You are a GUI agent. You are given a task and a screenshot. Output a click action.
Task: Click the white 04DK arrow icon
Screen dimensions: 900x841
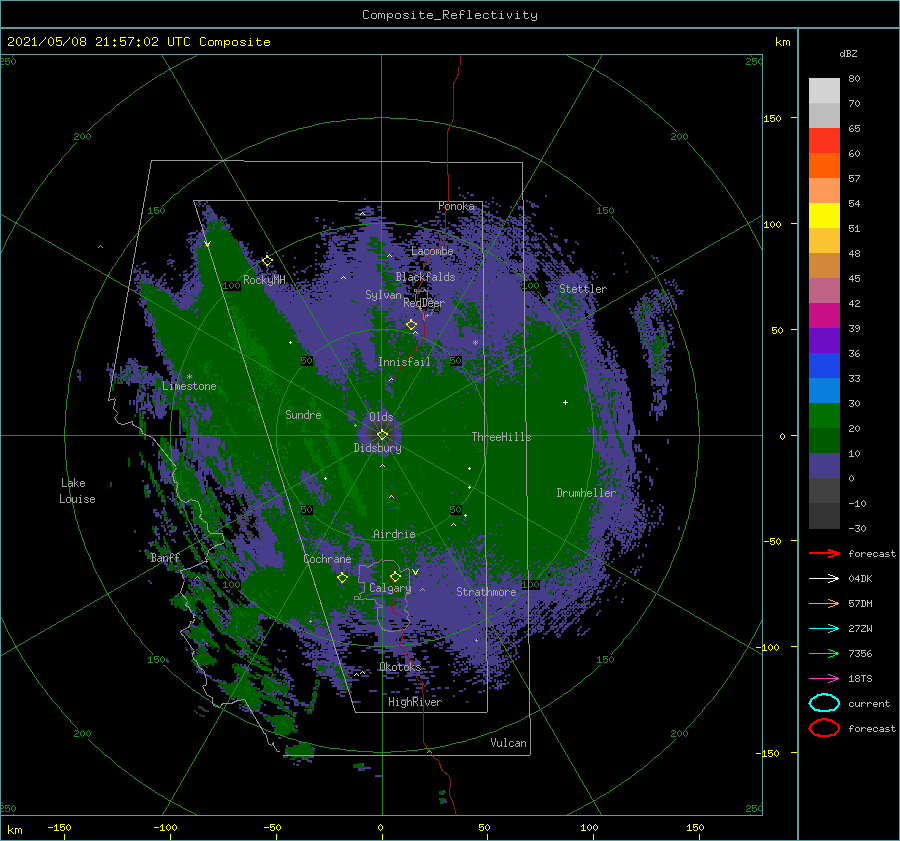(824, 578)
